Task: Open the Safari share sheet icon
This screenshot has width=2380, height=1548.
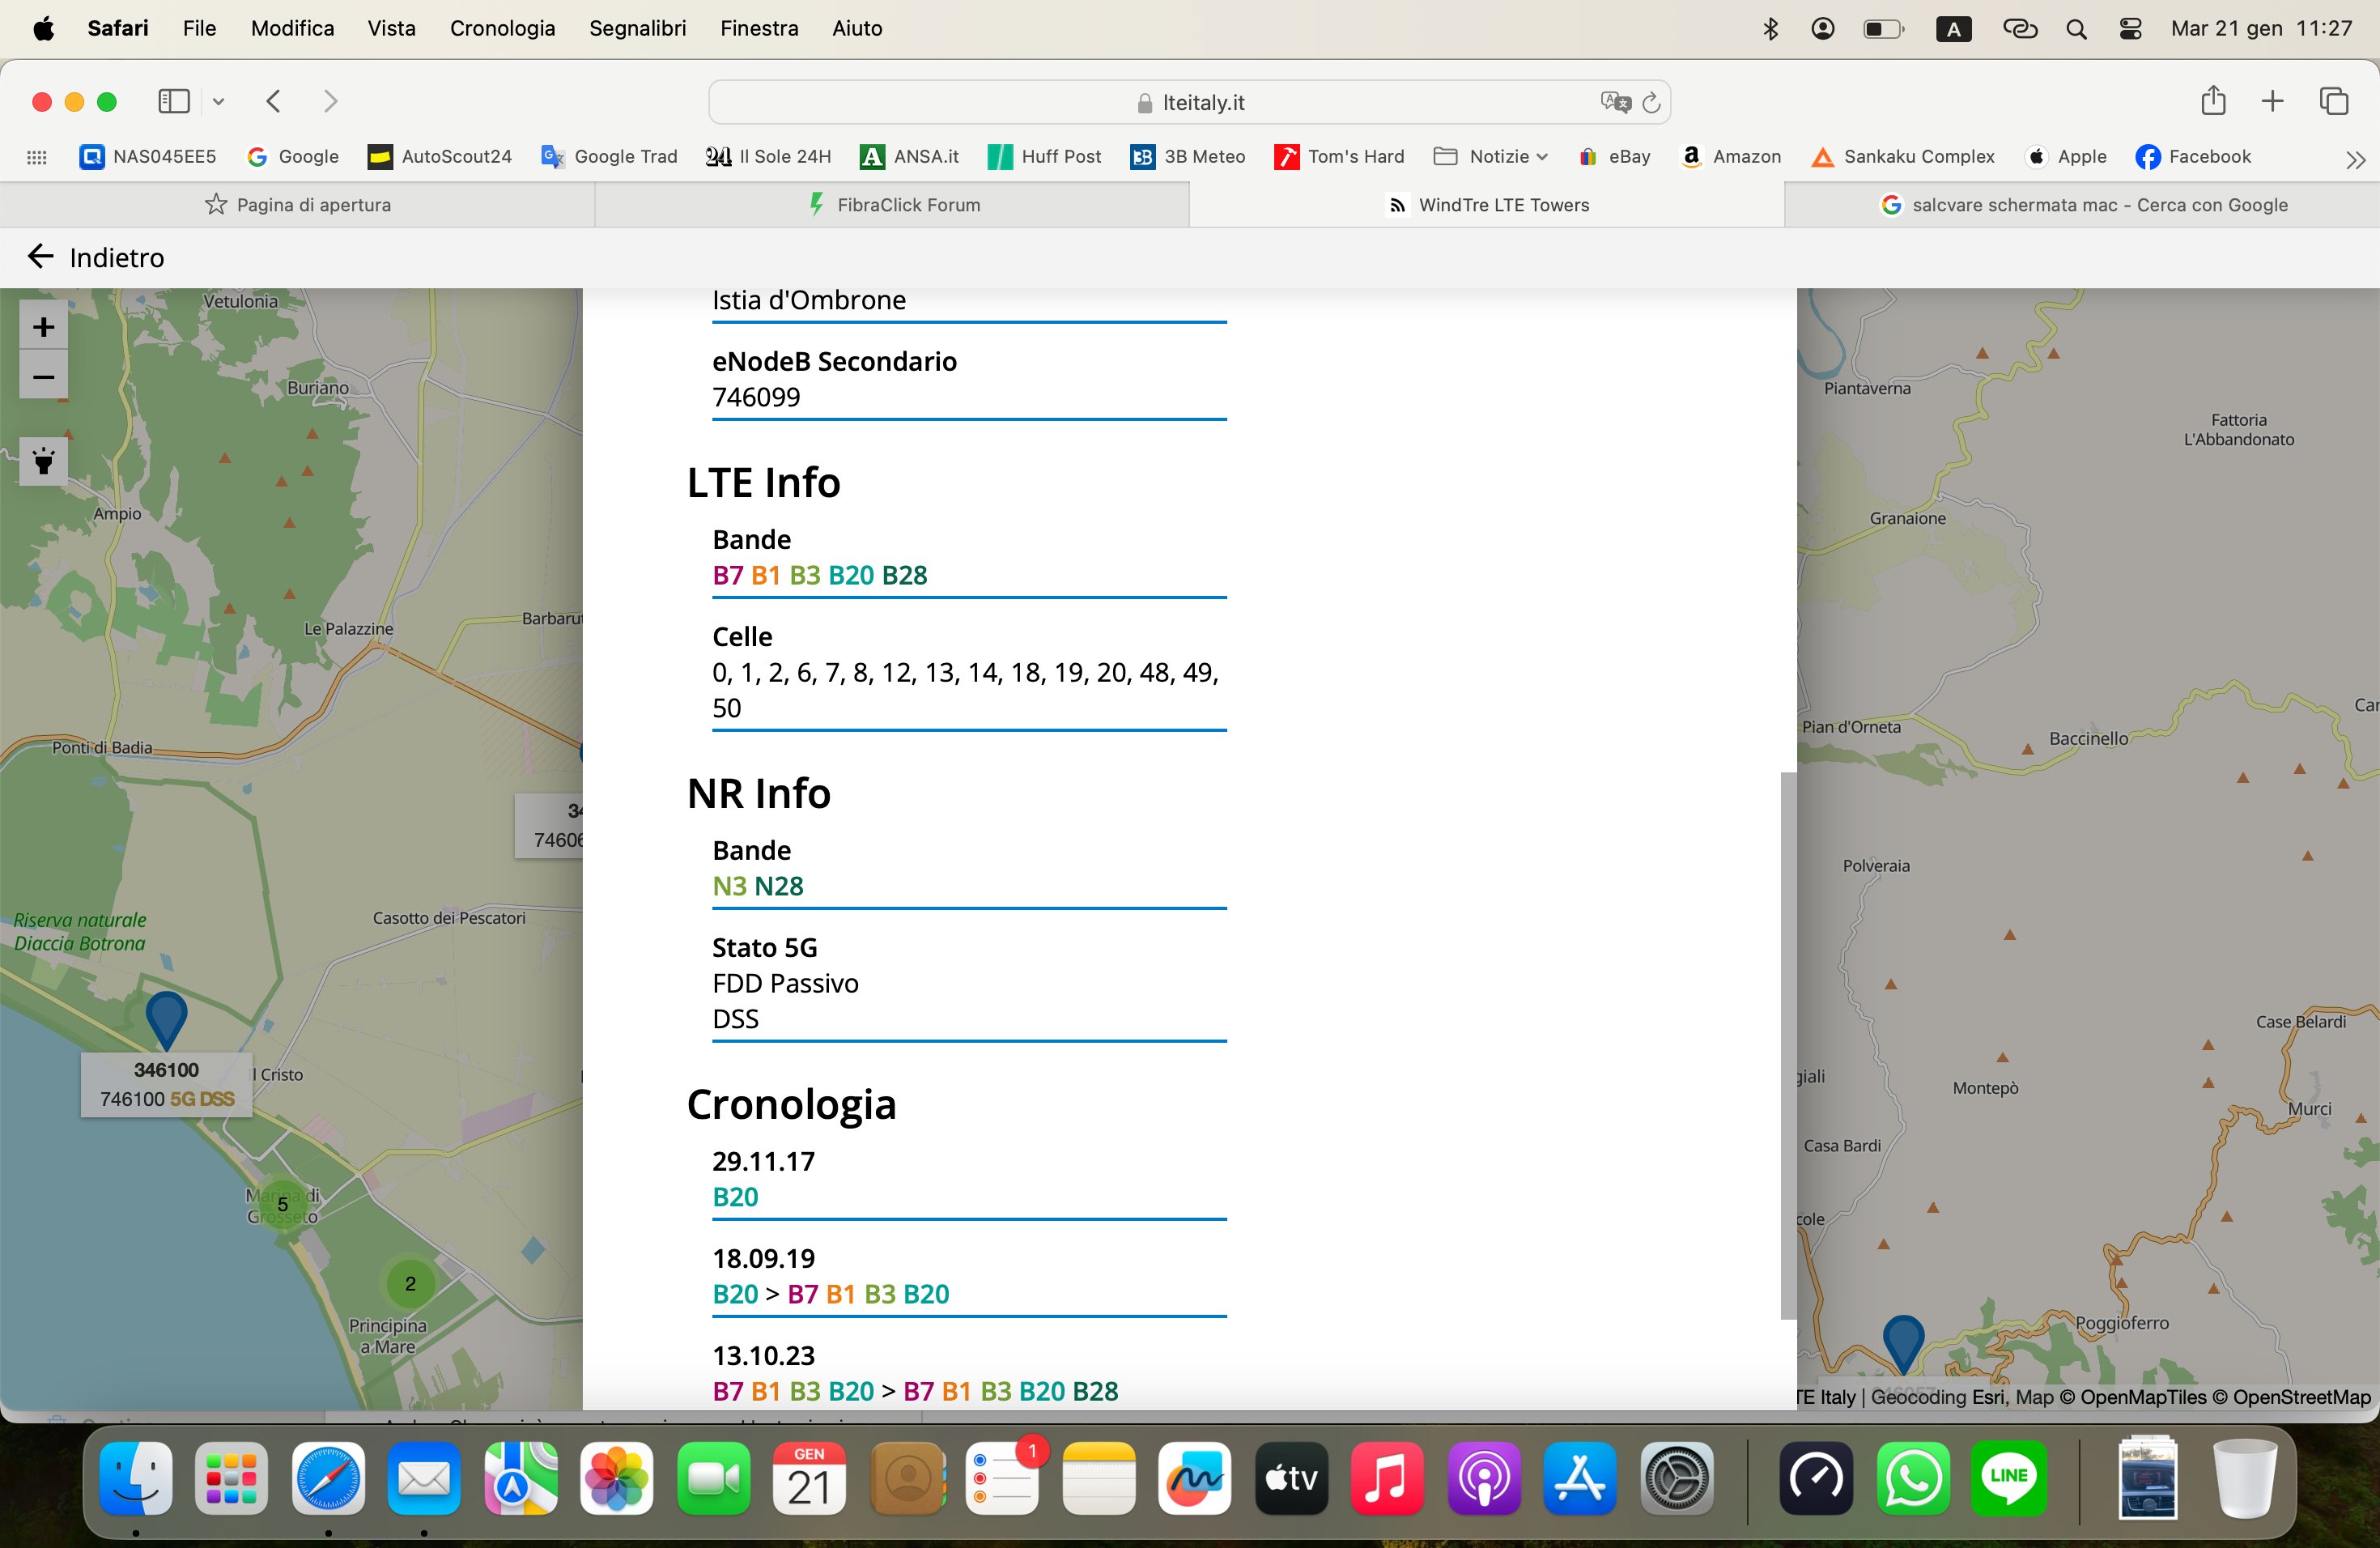Action: [2213, 101]
